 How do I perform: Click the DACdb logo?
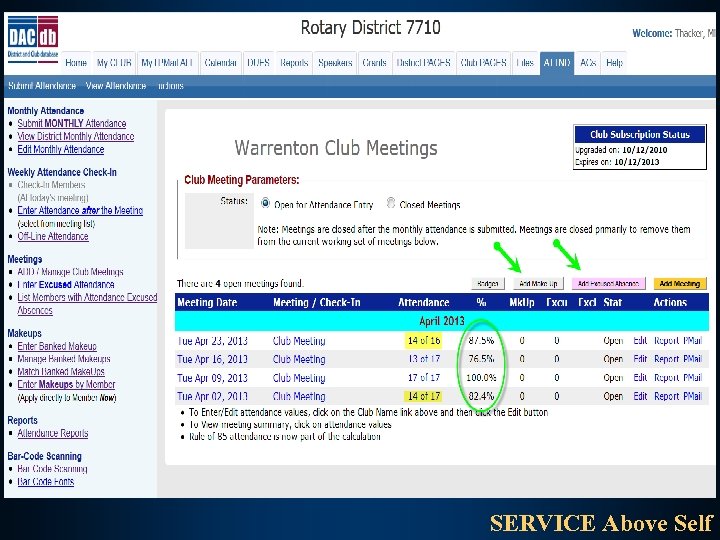[x=33, y=37]
